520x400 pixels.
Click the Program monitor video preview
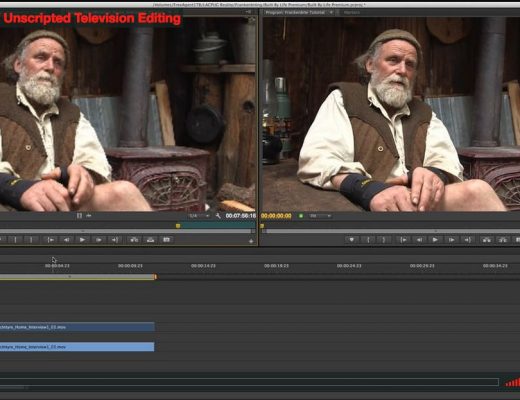pyautogui.click(x=391, y=113)
